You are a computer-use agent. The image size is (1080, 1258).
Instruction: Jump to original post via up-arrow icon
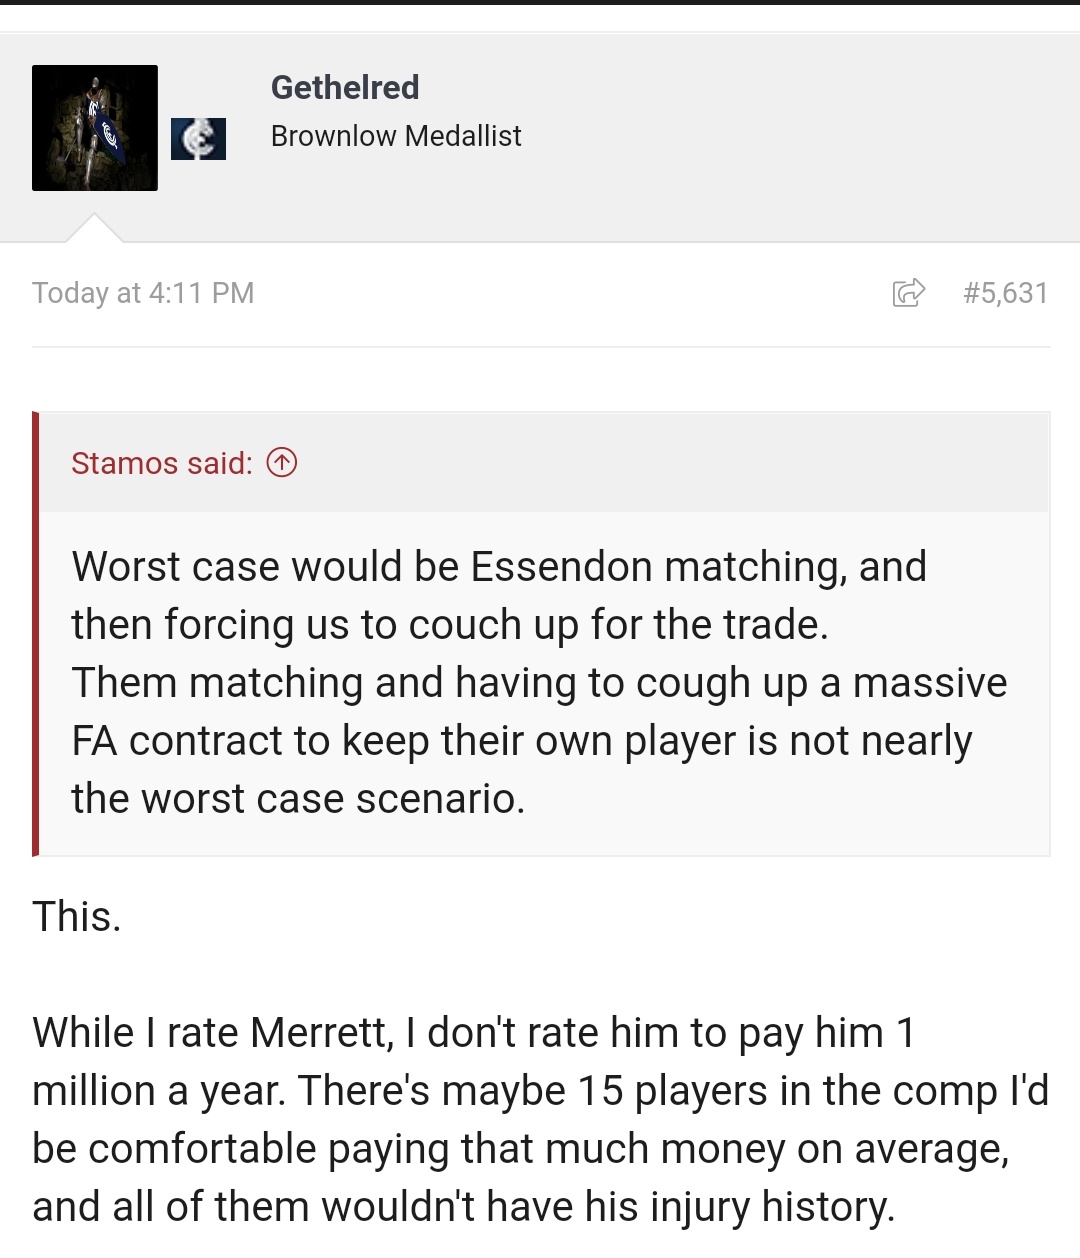(282, 463)
